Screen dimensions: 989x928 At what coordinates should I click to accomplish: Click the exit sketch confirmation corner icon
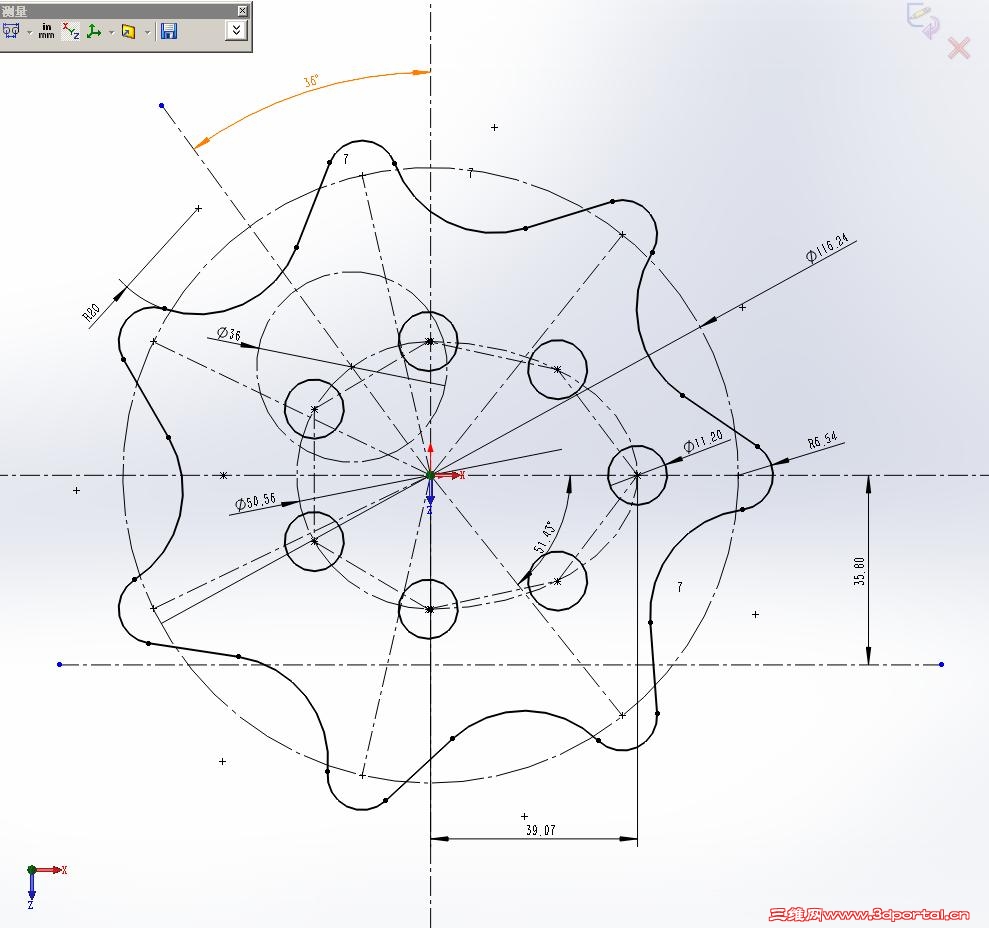click(922, 21)
